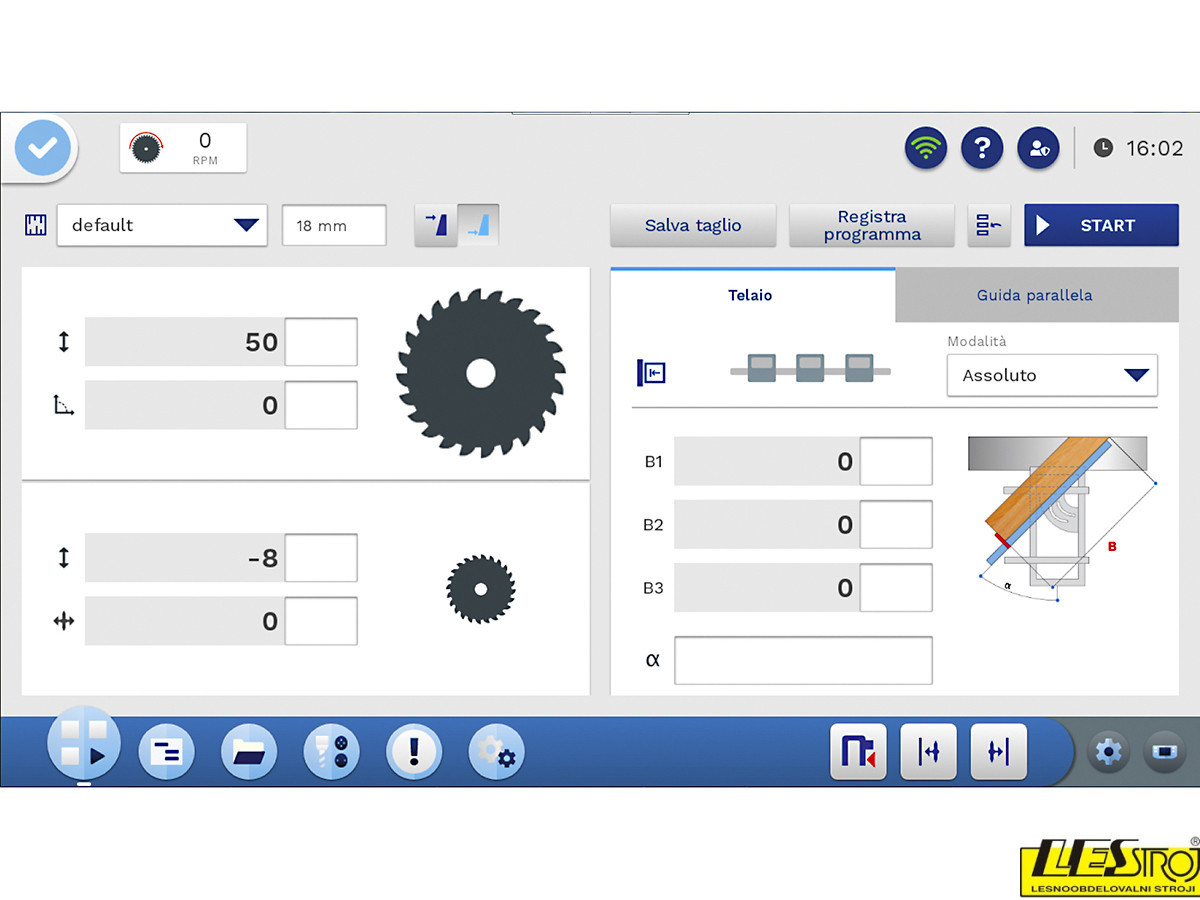The width and height of the screenshot is (1200, 900).
Task: Click the α angle input field
Action: [803, 660]
